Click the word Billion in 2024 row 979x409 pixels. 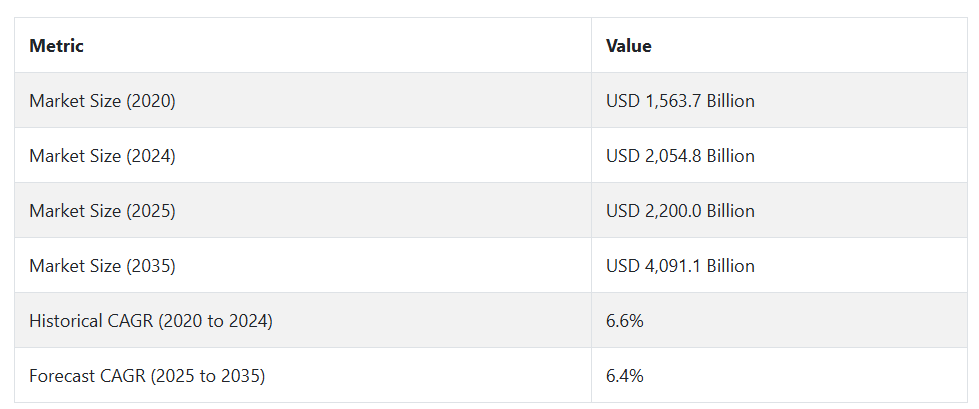pyautogui.click(x=731, y=155)
